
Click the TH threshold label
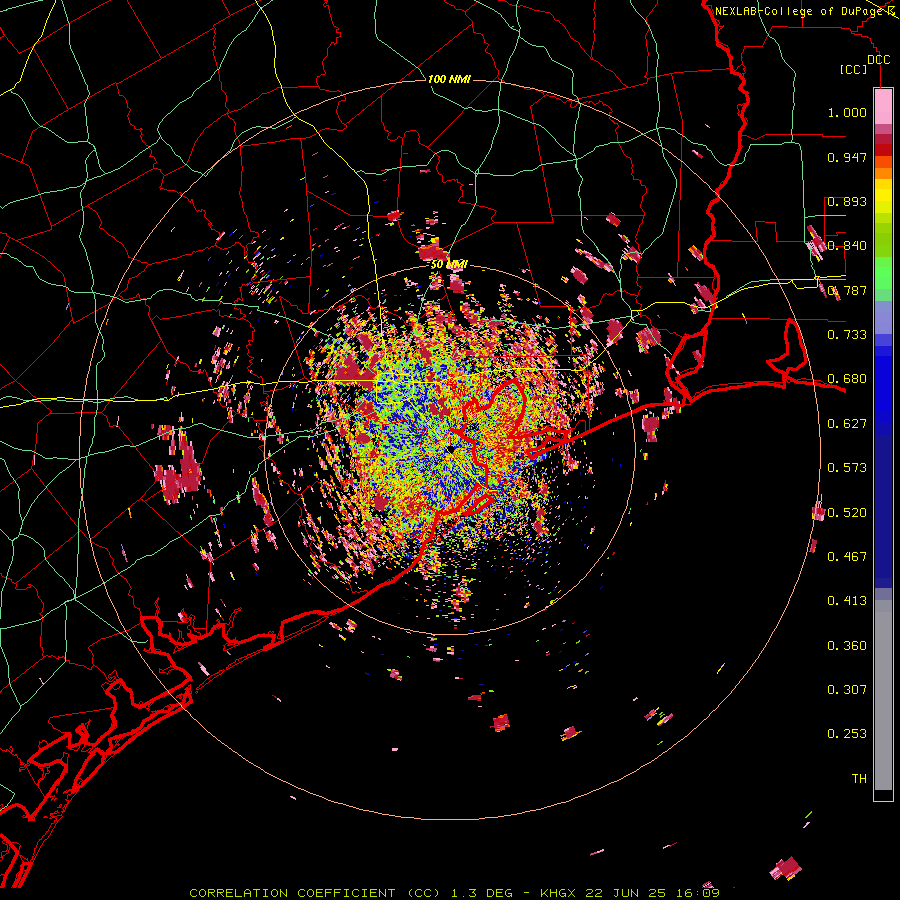859,779
